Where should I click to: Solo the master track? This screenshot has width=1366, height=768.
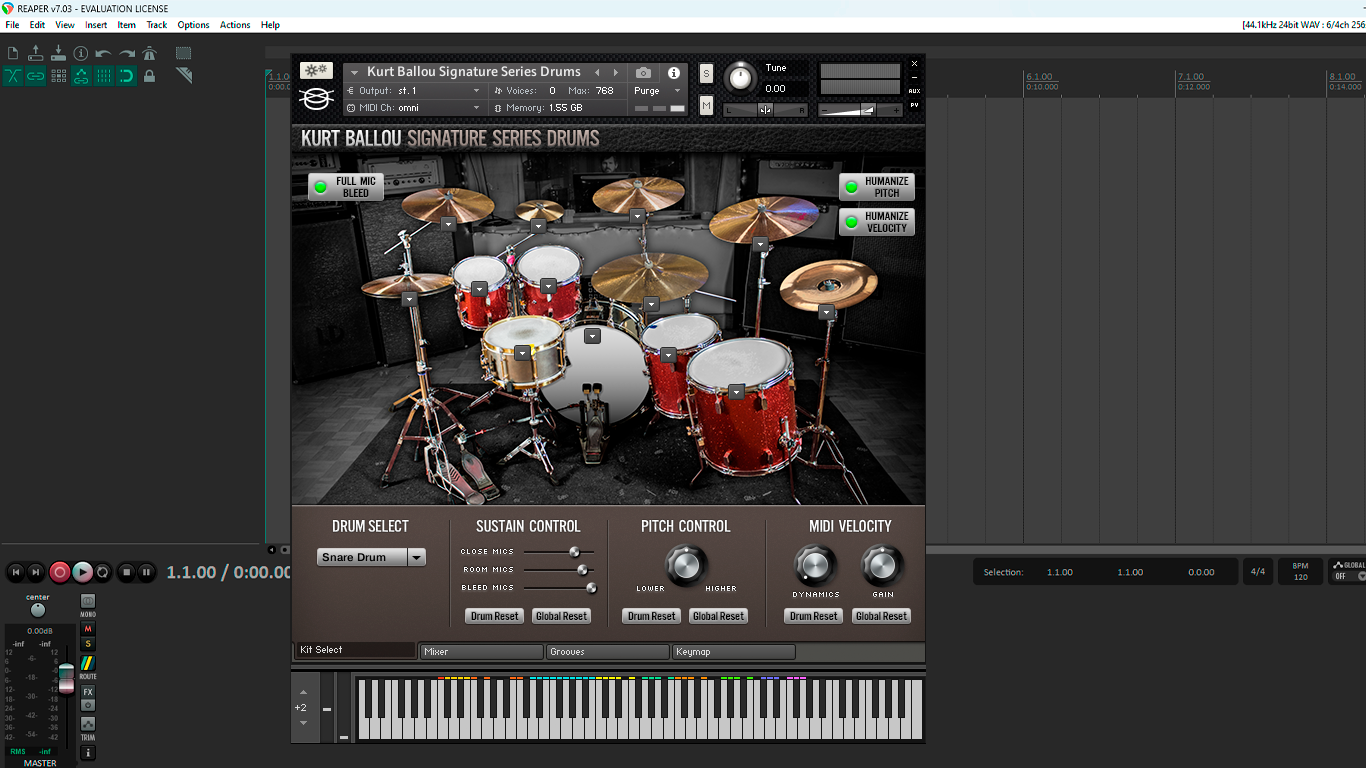coord(88,643)
